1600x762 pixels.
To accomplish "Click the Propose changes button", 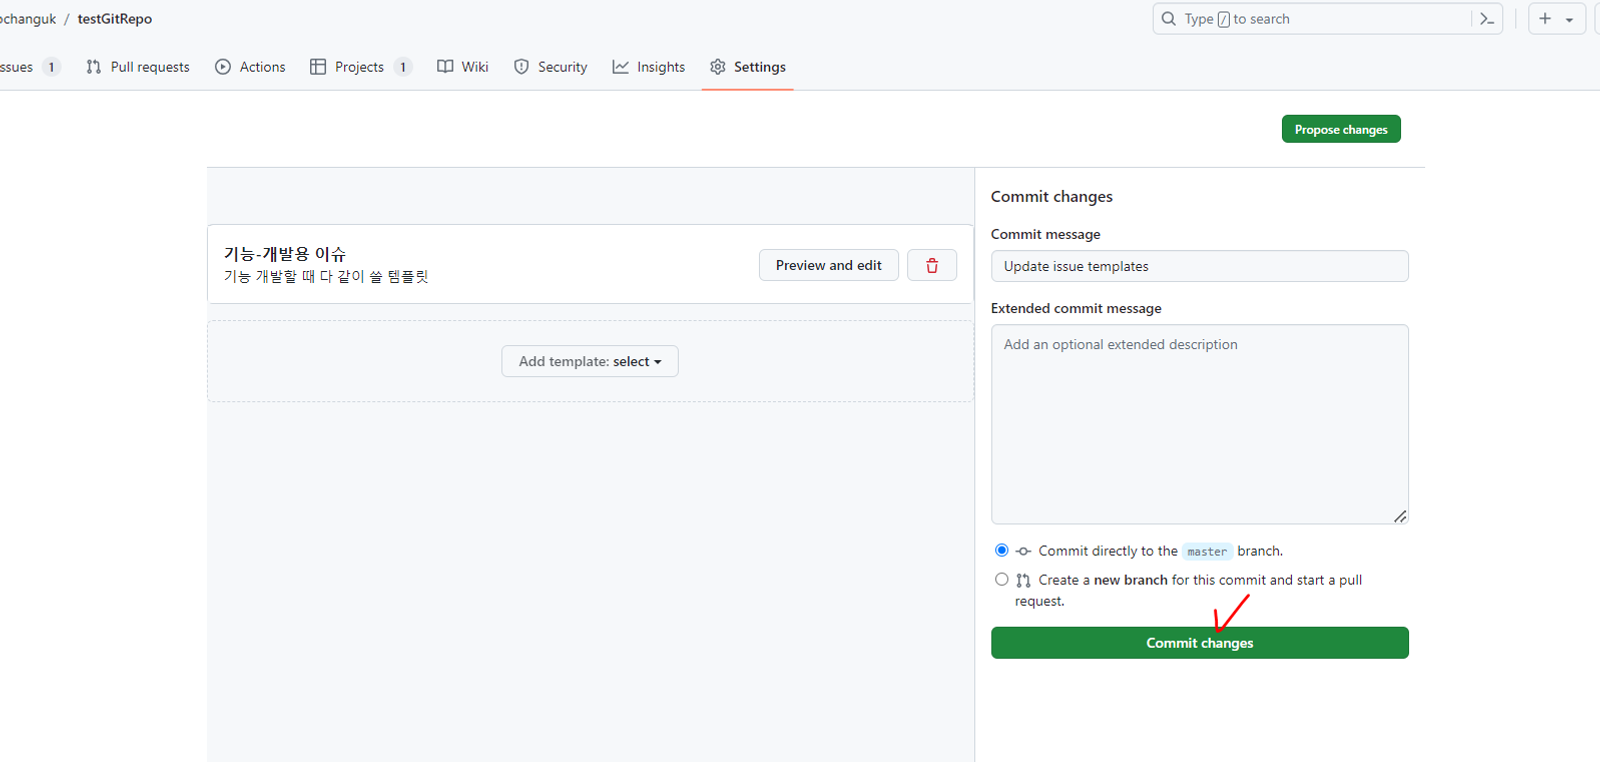I will click(x=1341, y=129).
